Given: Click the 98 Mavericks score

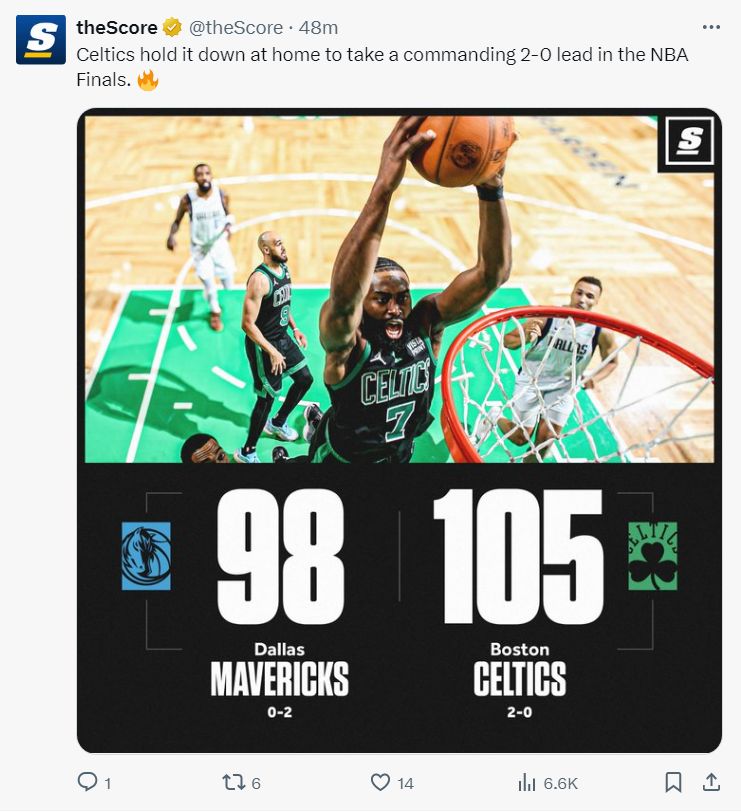Looking at the screenshot, I should point(280,557).
